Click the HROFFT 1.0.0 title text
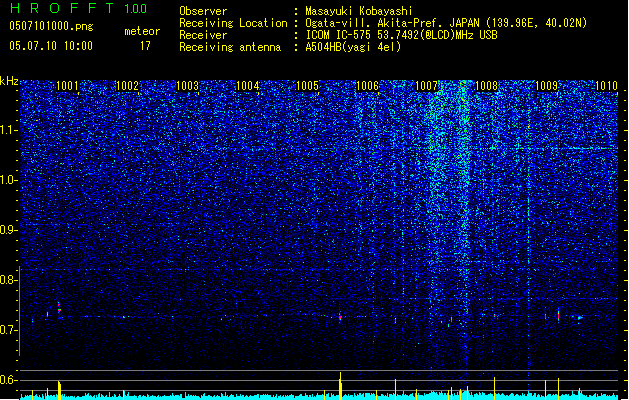This screenshot has height=400, width=629. (78, 8)
